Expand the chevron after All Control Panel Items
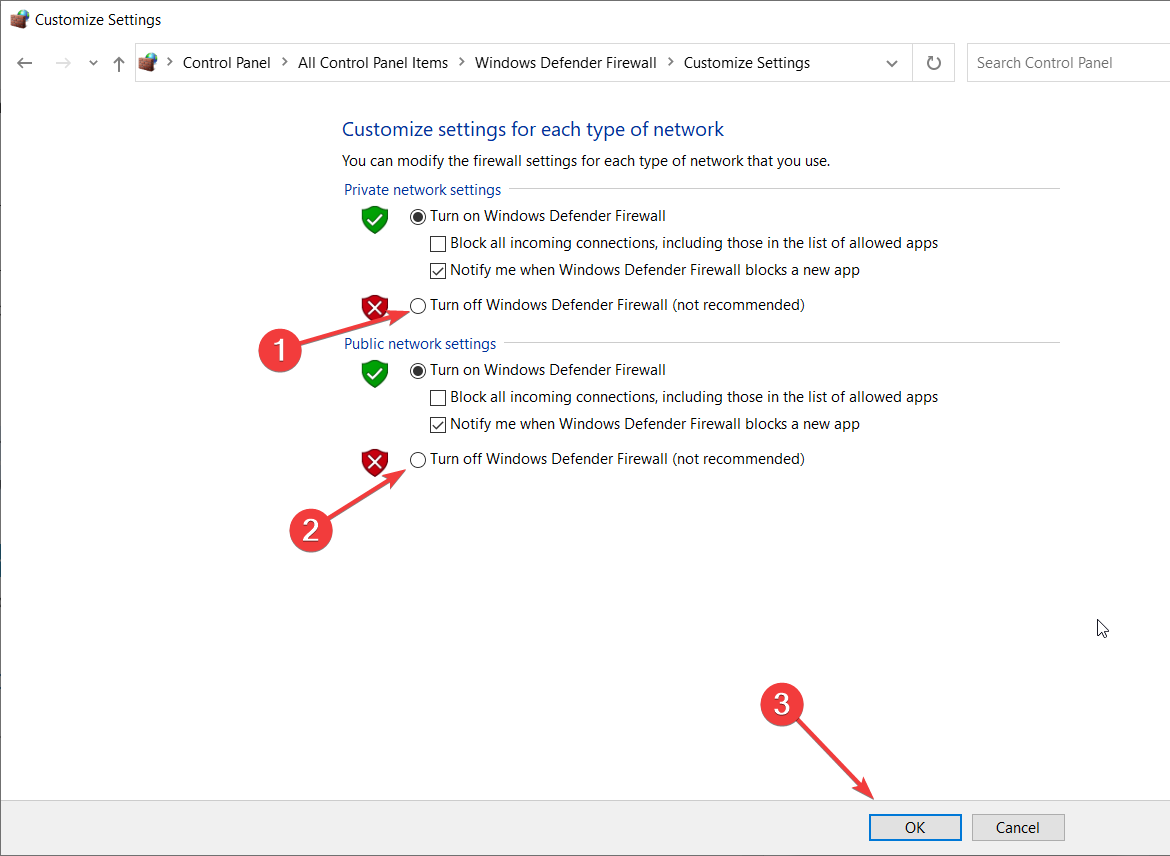 462,63
